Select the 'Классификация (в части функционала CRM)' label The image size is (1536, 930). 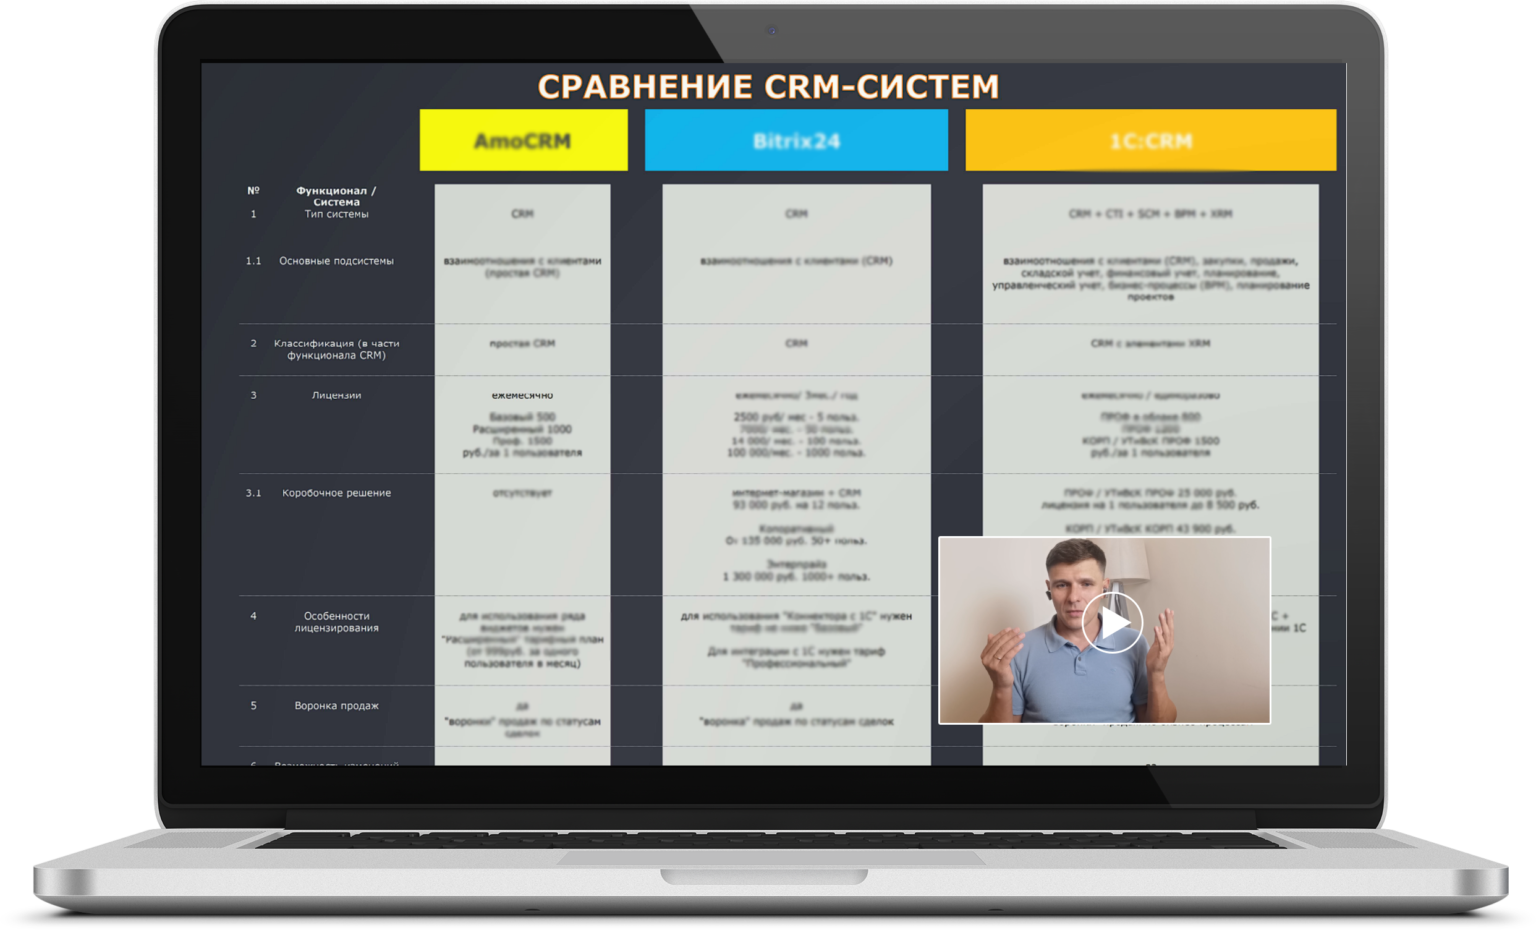[x=336, y=349]
